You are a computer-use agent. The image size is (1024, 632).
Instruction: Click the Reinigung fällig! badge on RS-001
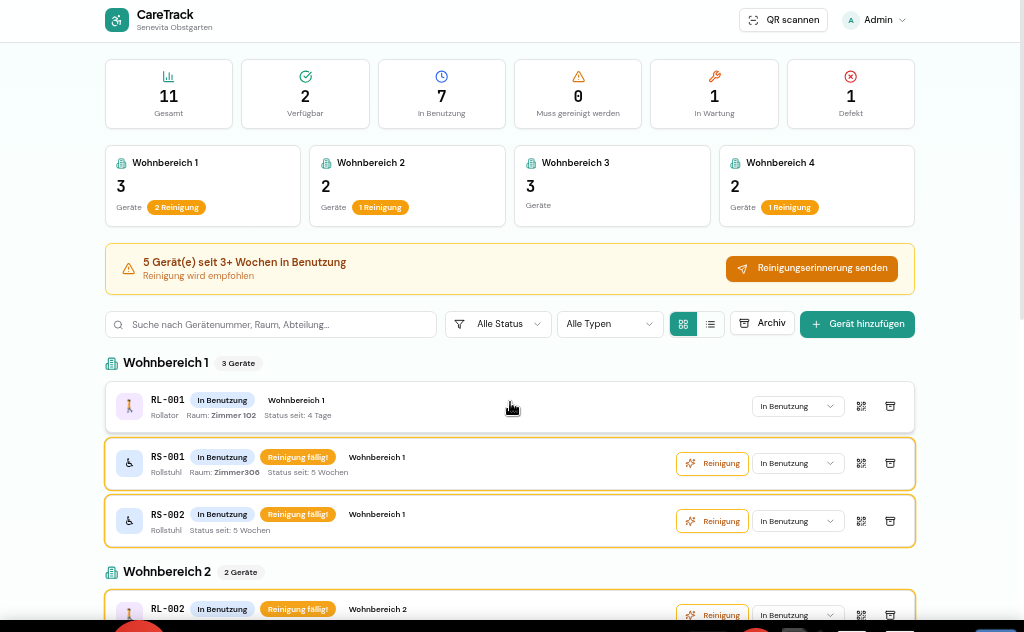coord(298,457)
